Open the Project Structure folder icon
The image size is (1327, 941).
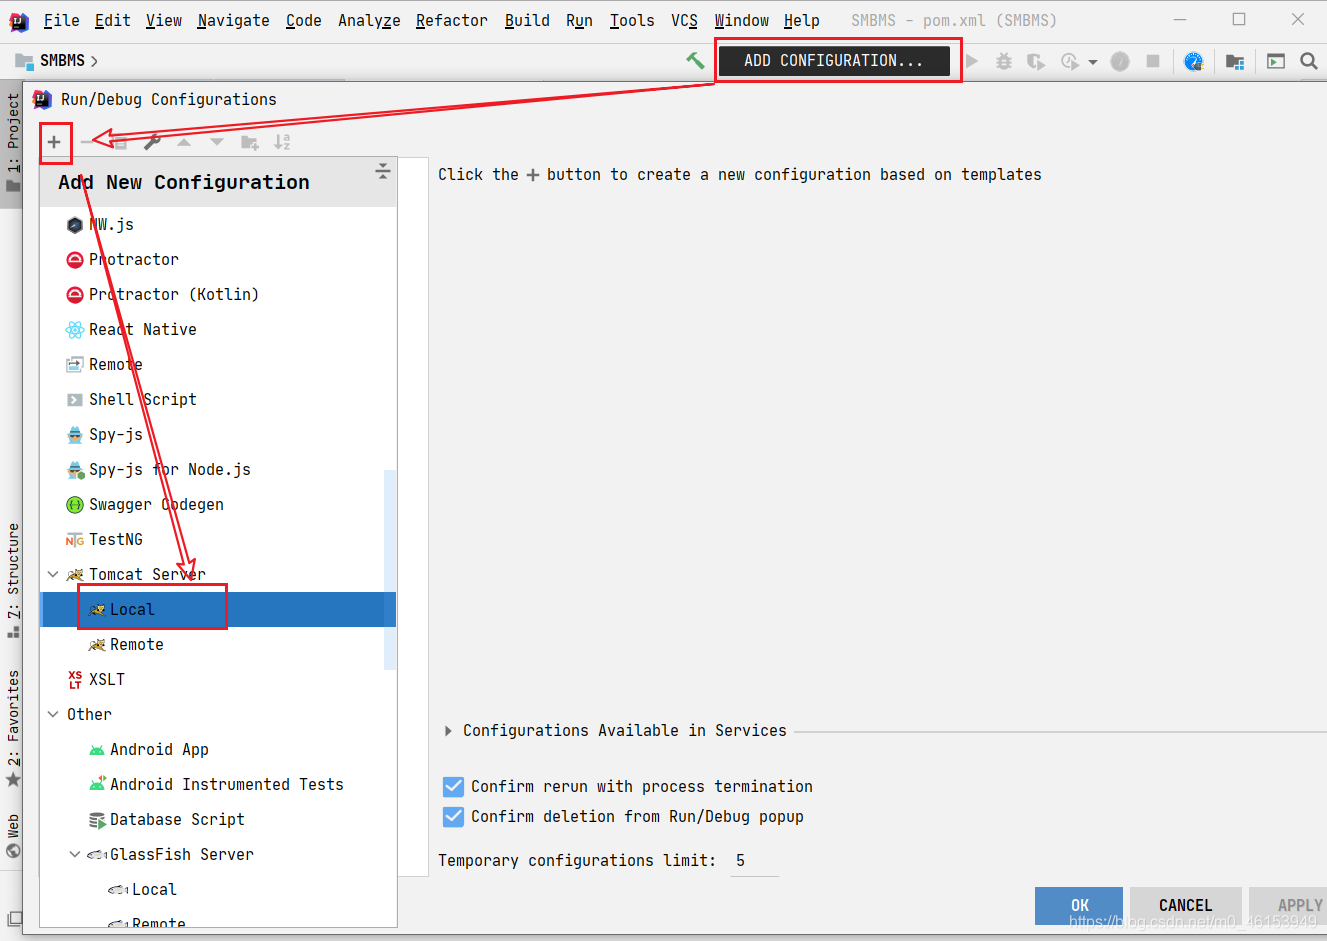click(x=1235, y=61)
